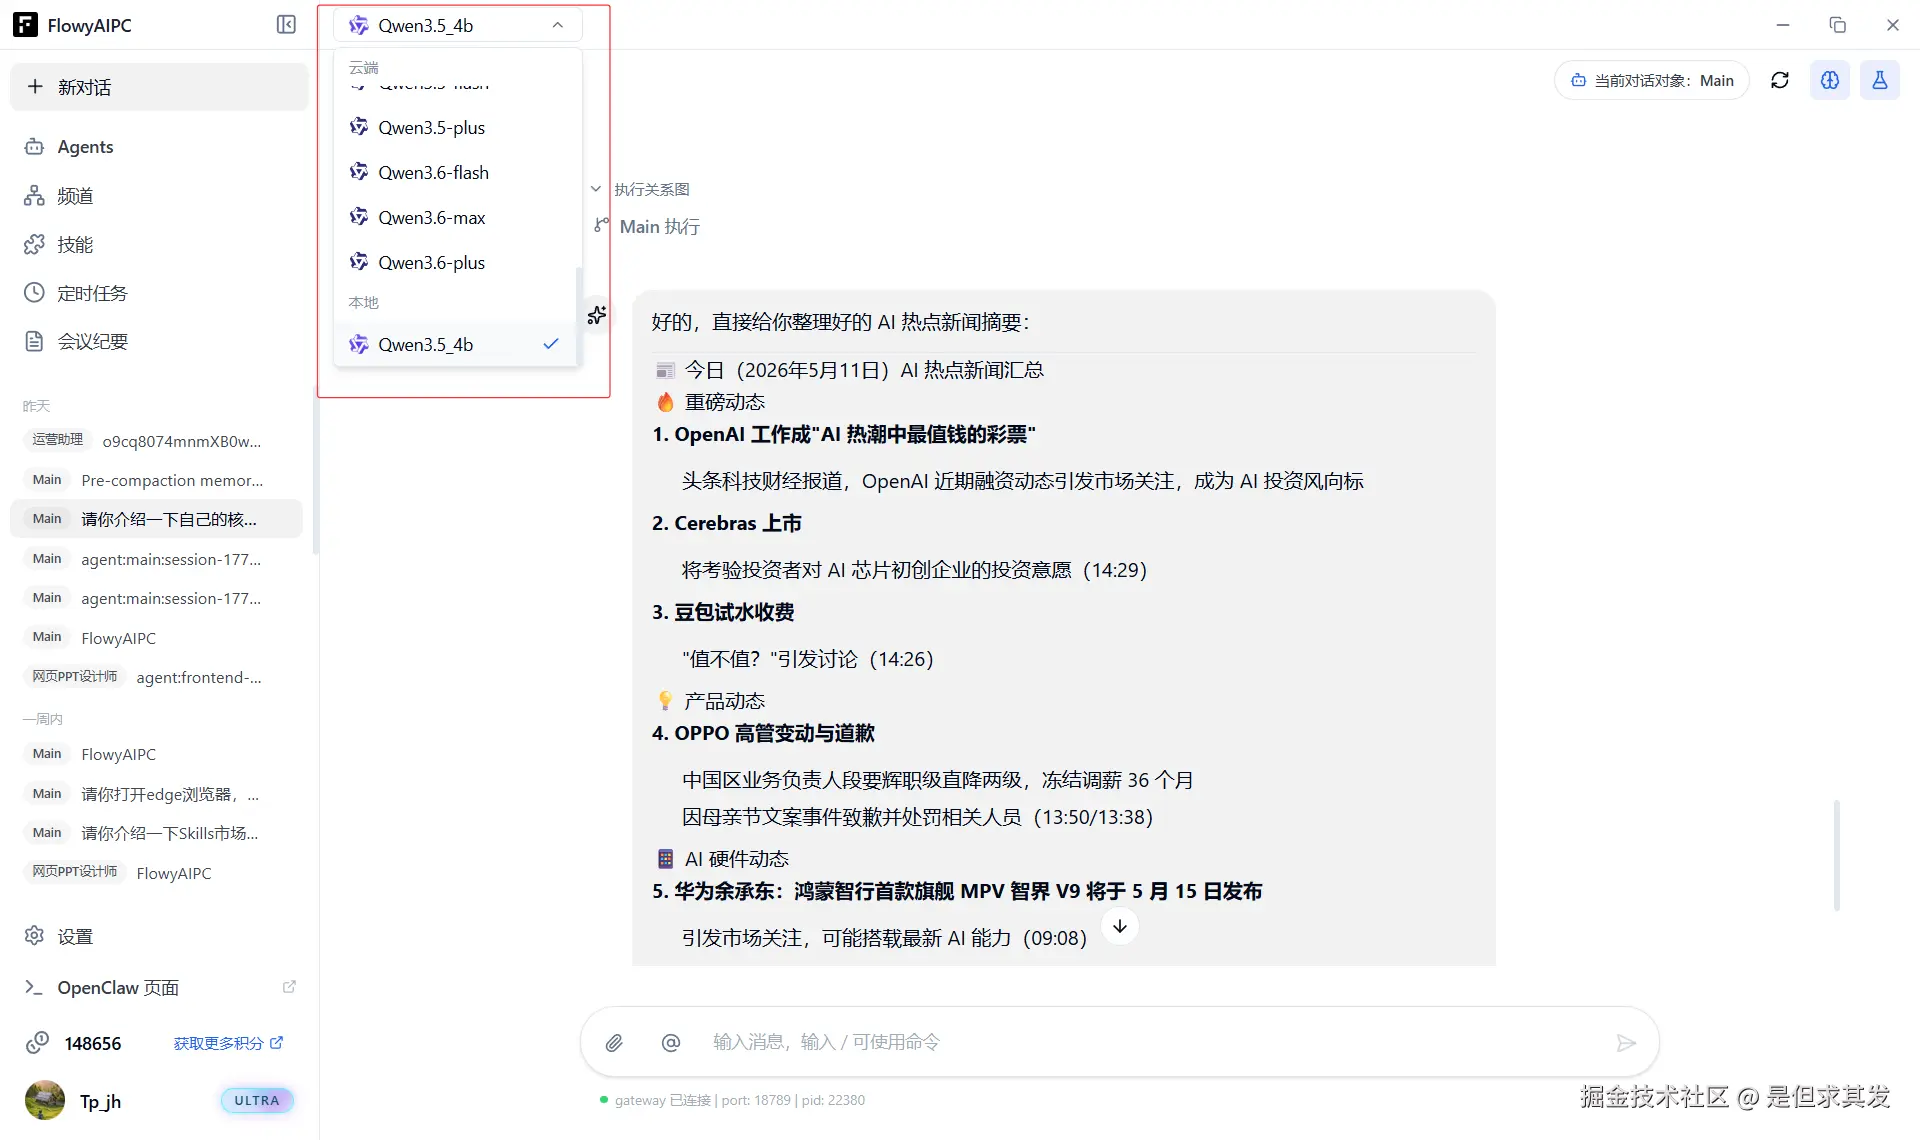Choose Qwen3.6-max model
The height and width of the screenshot is (1140, 1920).
coord(456,218)
